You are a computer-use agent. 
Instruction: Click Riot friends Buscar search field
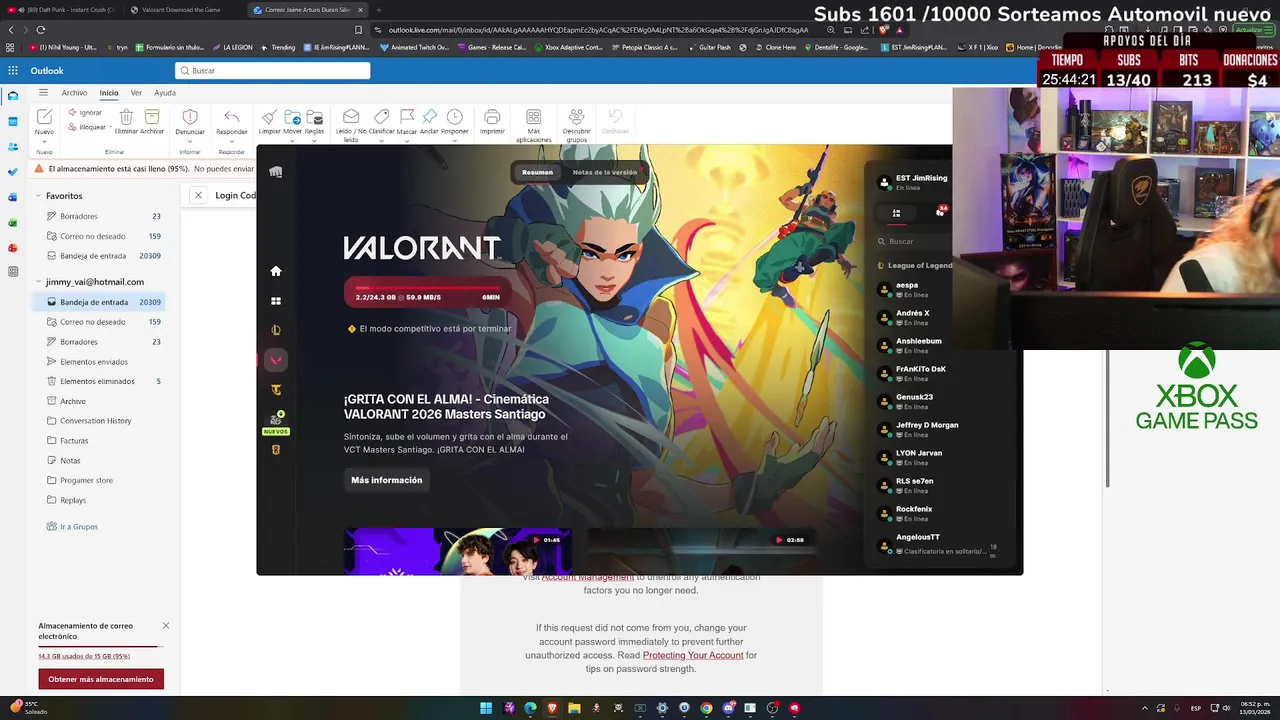[913, 241]
